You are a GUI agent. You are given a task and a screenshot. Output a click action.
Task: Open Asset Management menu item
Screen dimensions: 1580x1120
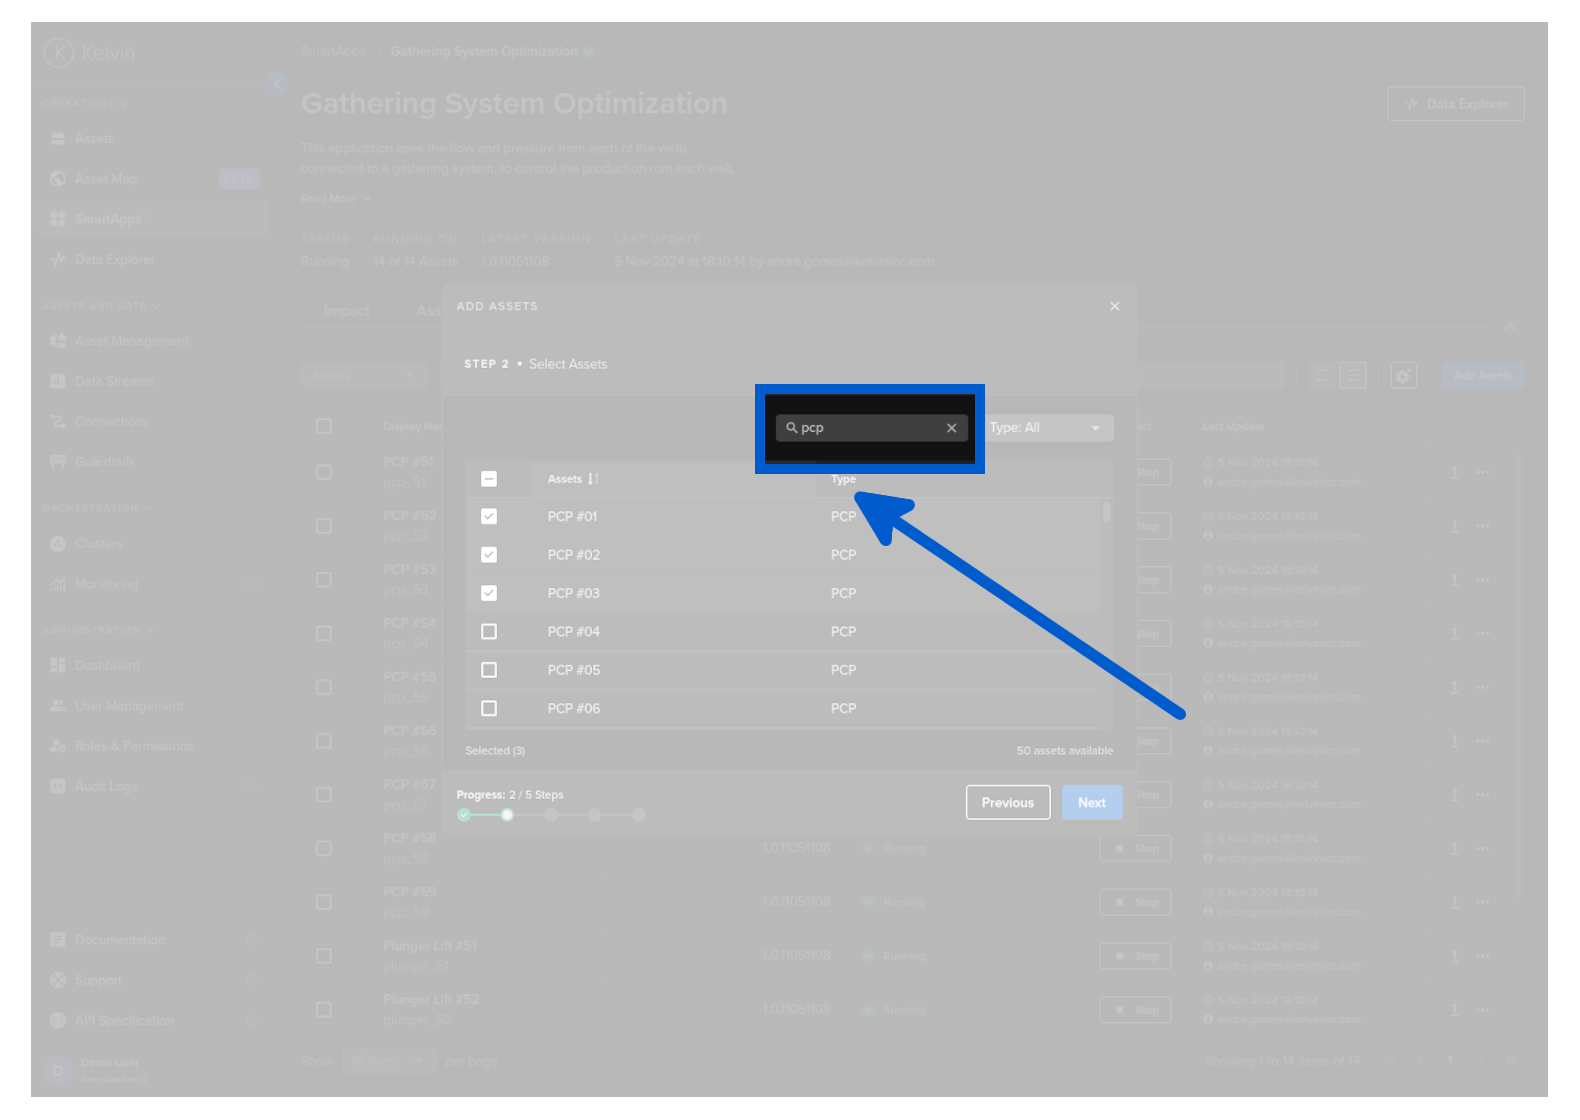coord(131,341)
